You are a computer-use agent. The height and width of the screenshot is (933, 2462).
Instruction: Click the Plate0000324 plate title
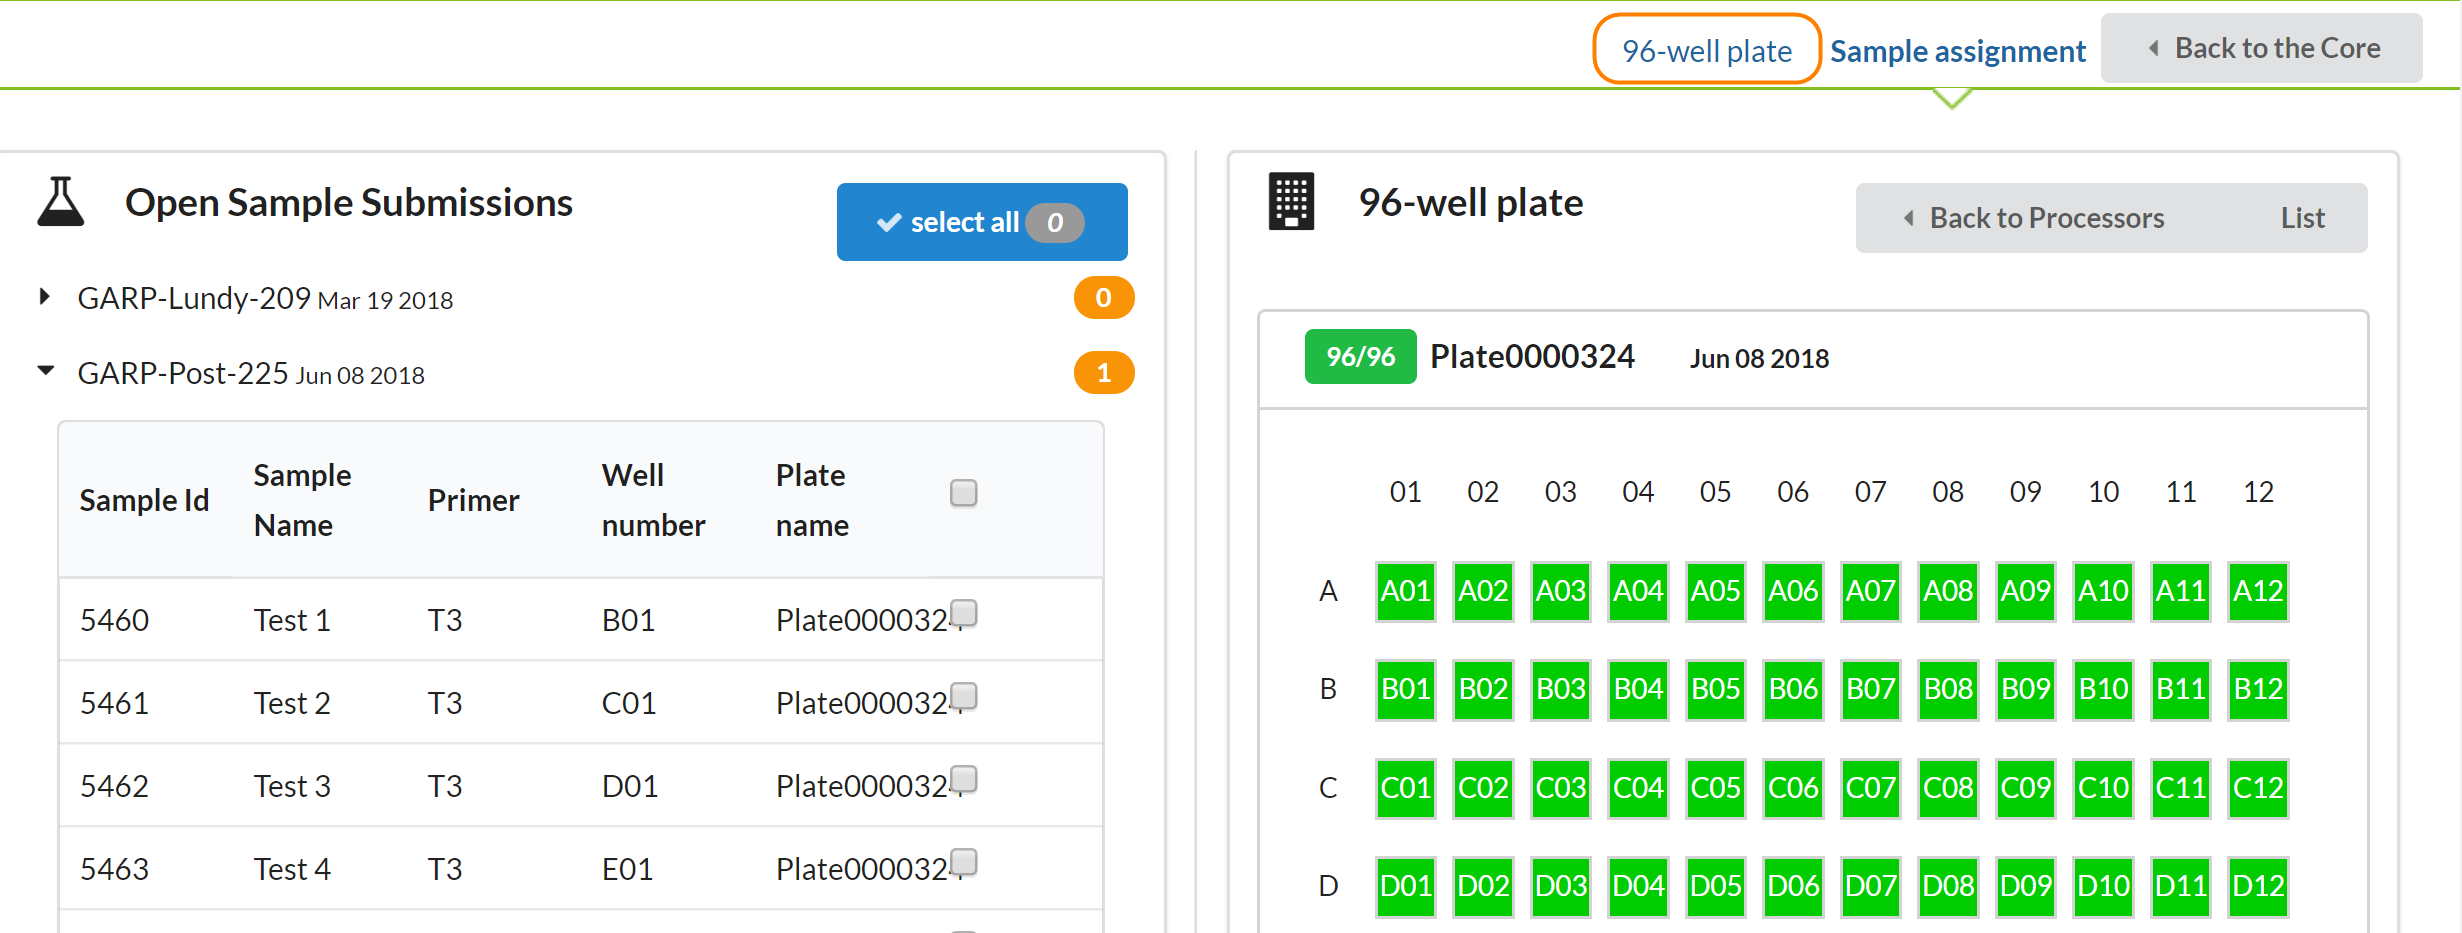point(1532,357)
